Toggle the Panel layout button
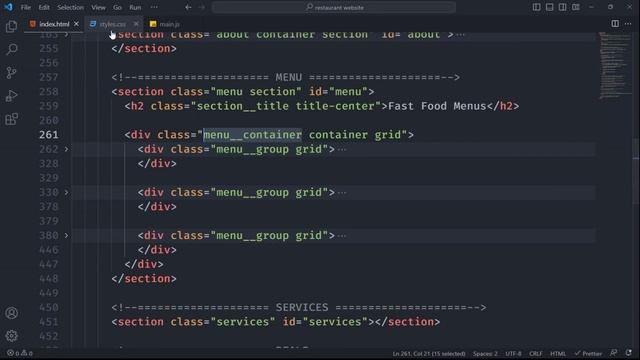The image size is (640, 360). tap(549, 7)
